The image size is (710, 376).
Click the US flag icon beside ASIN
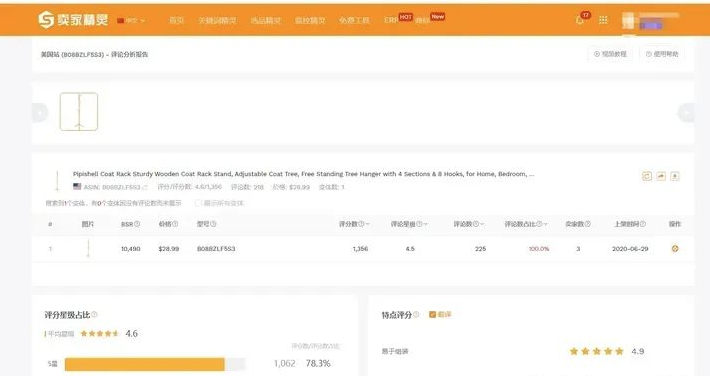(77, 187)
